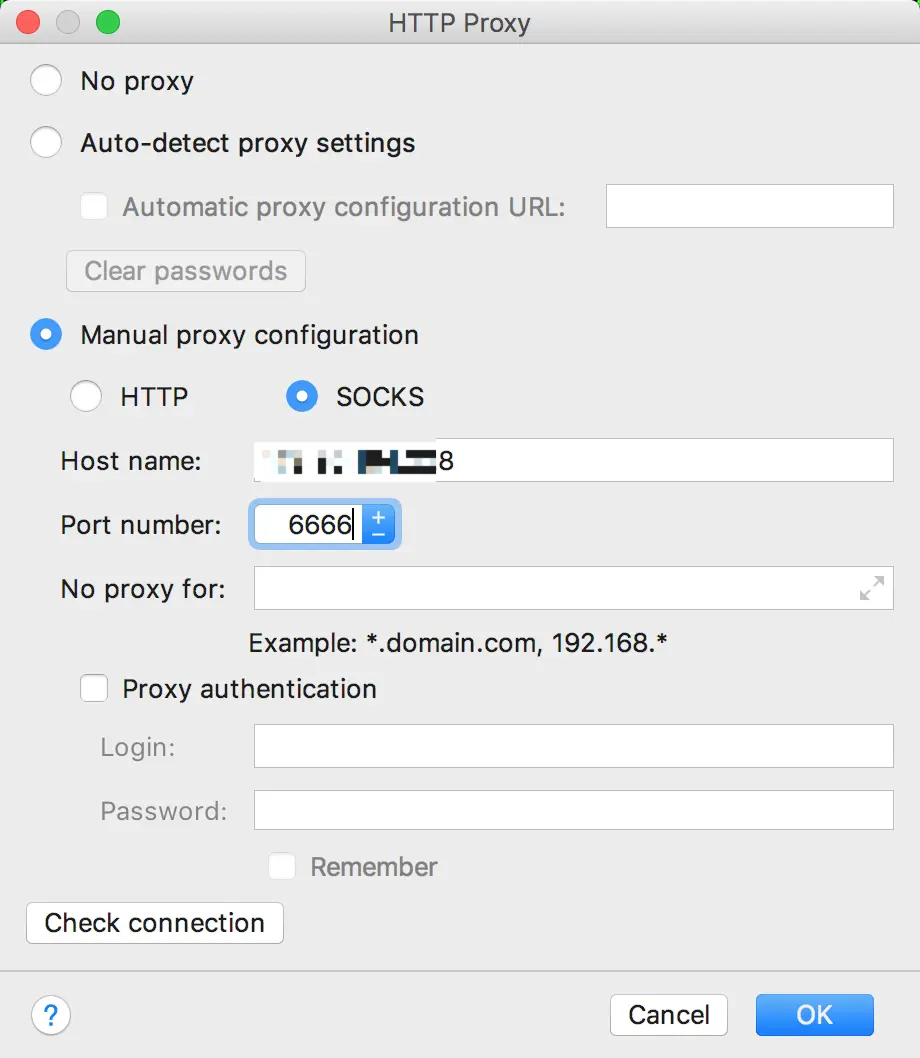Select Manual proxy configuration radio
This screenshot has width=920, height=1058.
point(46,335)
